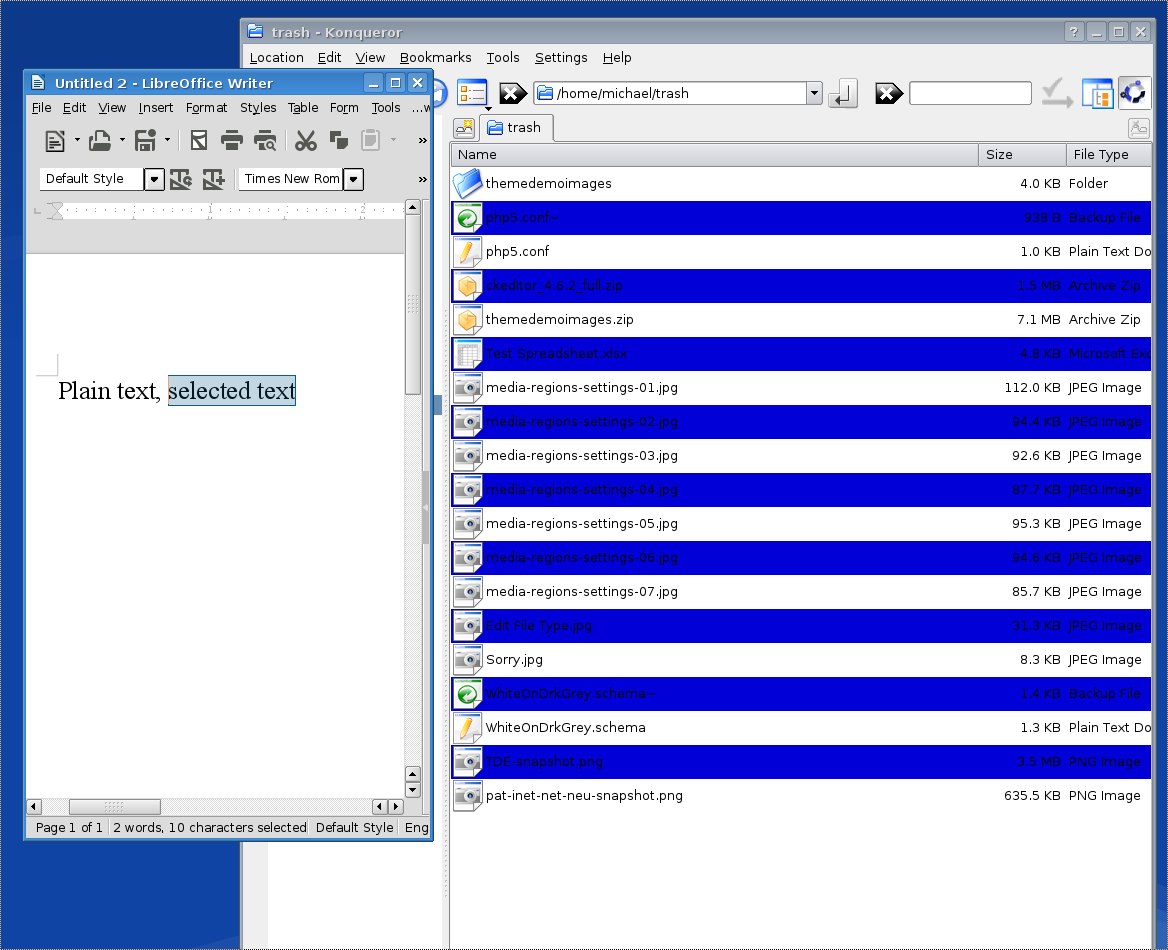Click Open file icon in Writer toolbar

coord(100,141)
